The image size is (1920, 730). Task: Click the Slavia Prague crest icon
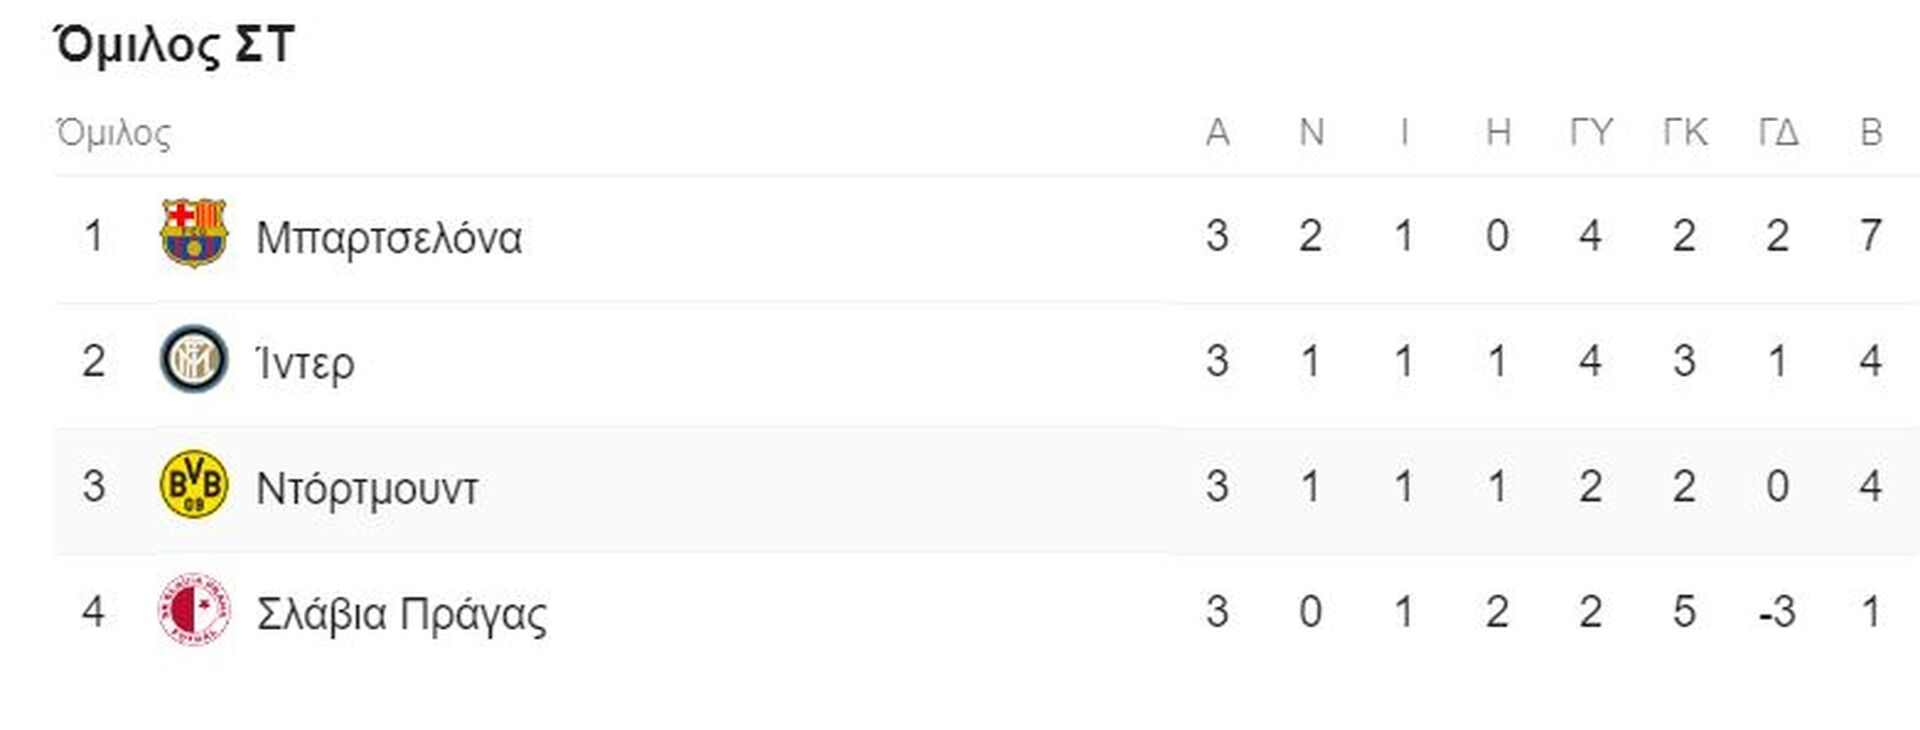point(194,610)
